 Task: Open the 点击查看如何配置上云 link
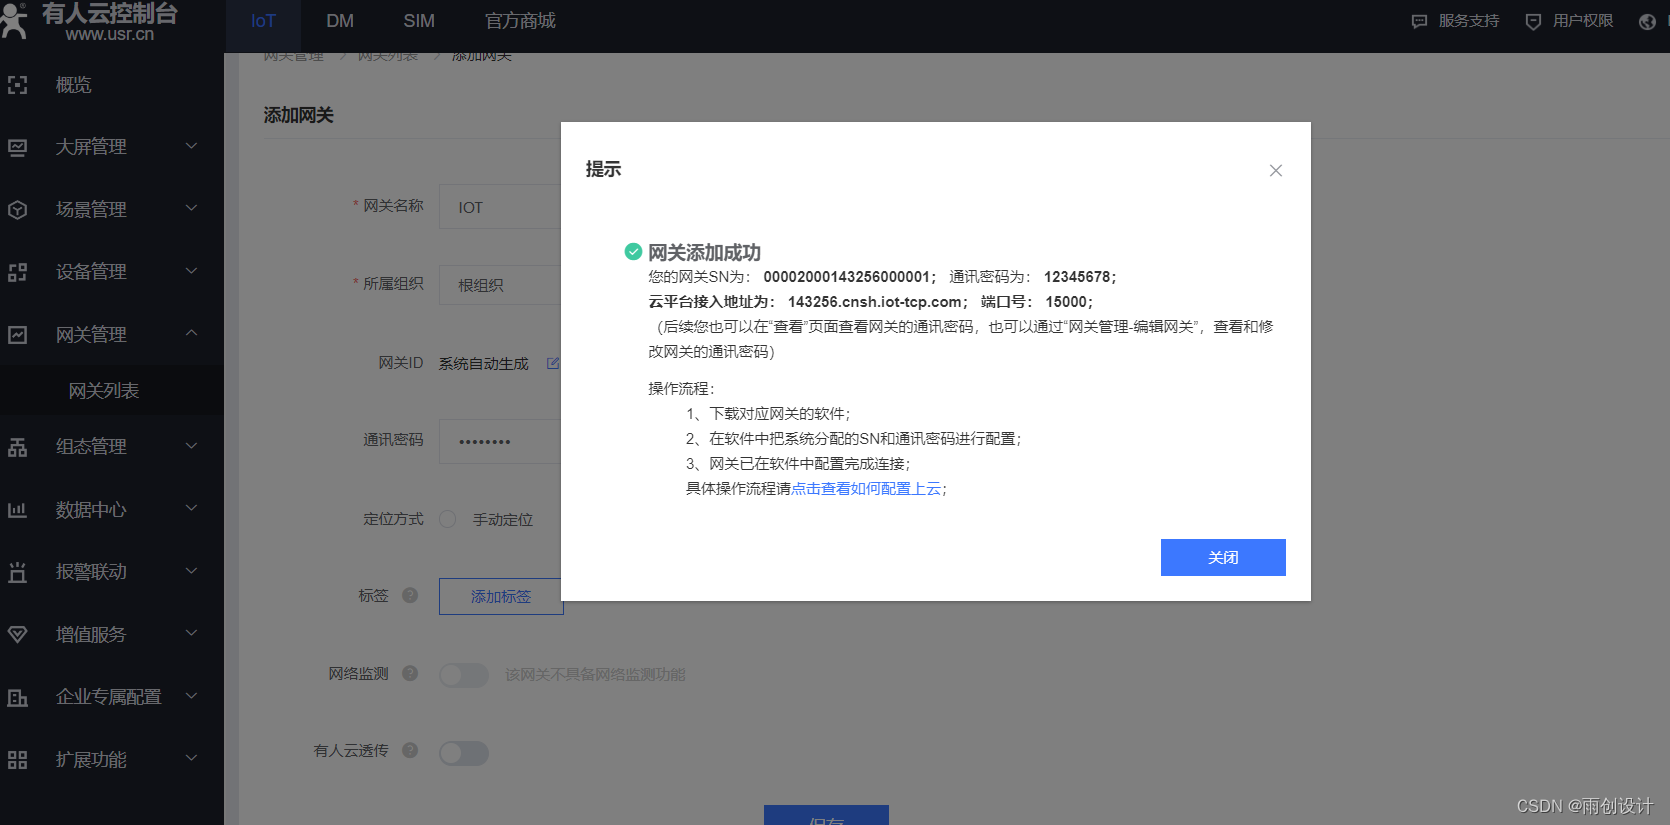[x=866, y=489]
